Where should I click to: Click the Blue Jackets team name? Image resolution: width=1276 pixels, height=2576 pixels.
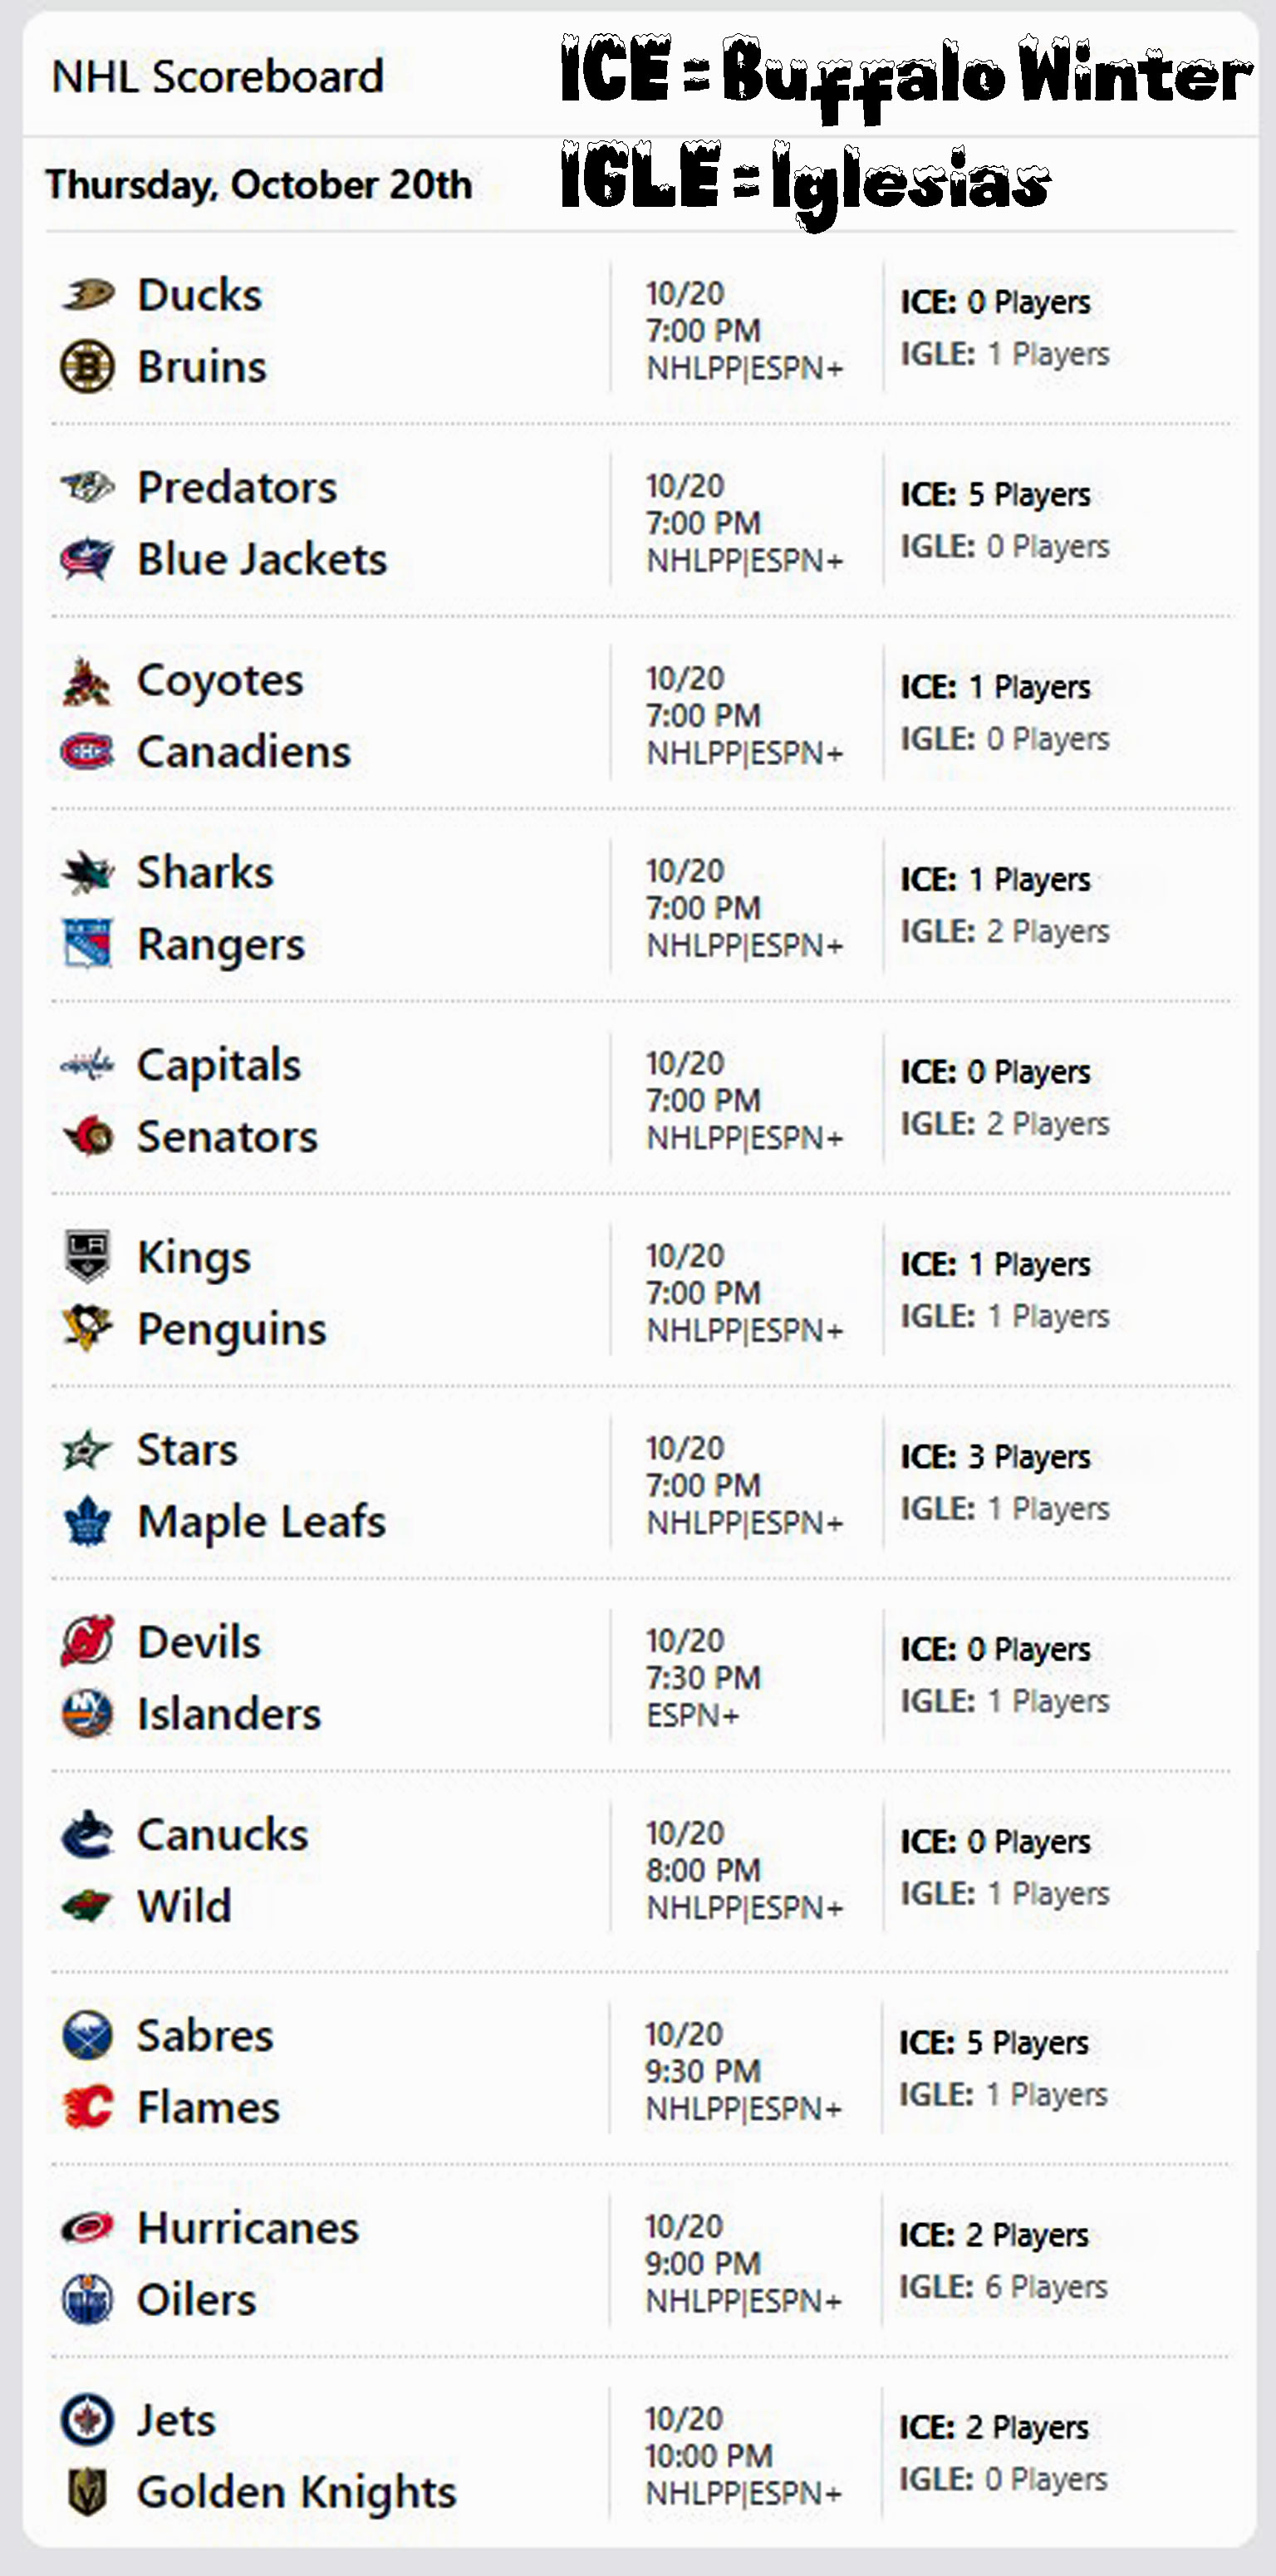[x=262, y=560]
